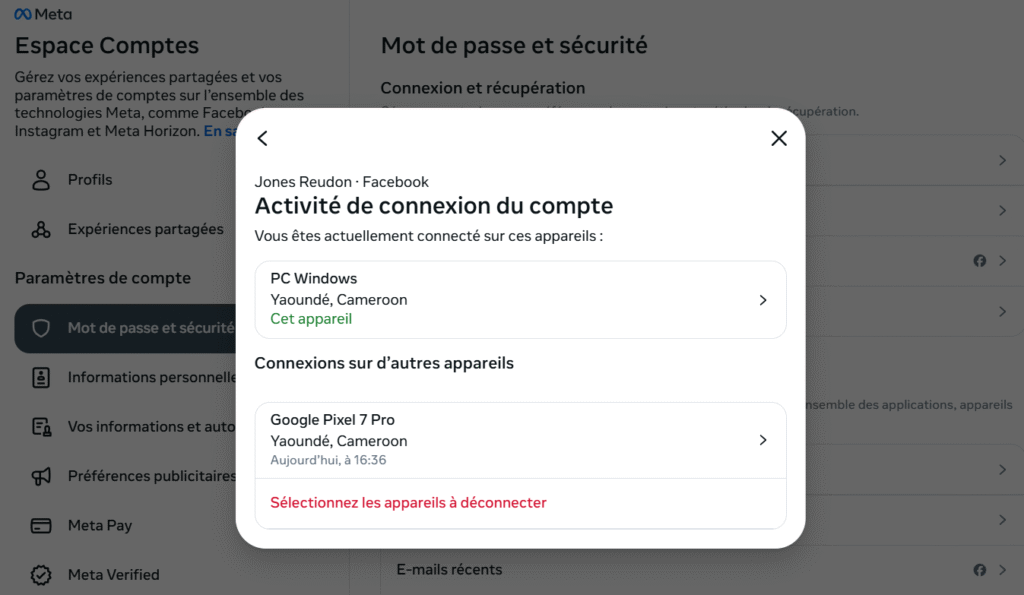Click the Expériences partagées icon
This screenshot has width=1024, height=595.
coord(41,230)
